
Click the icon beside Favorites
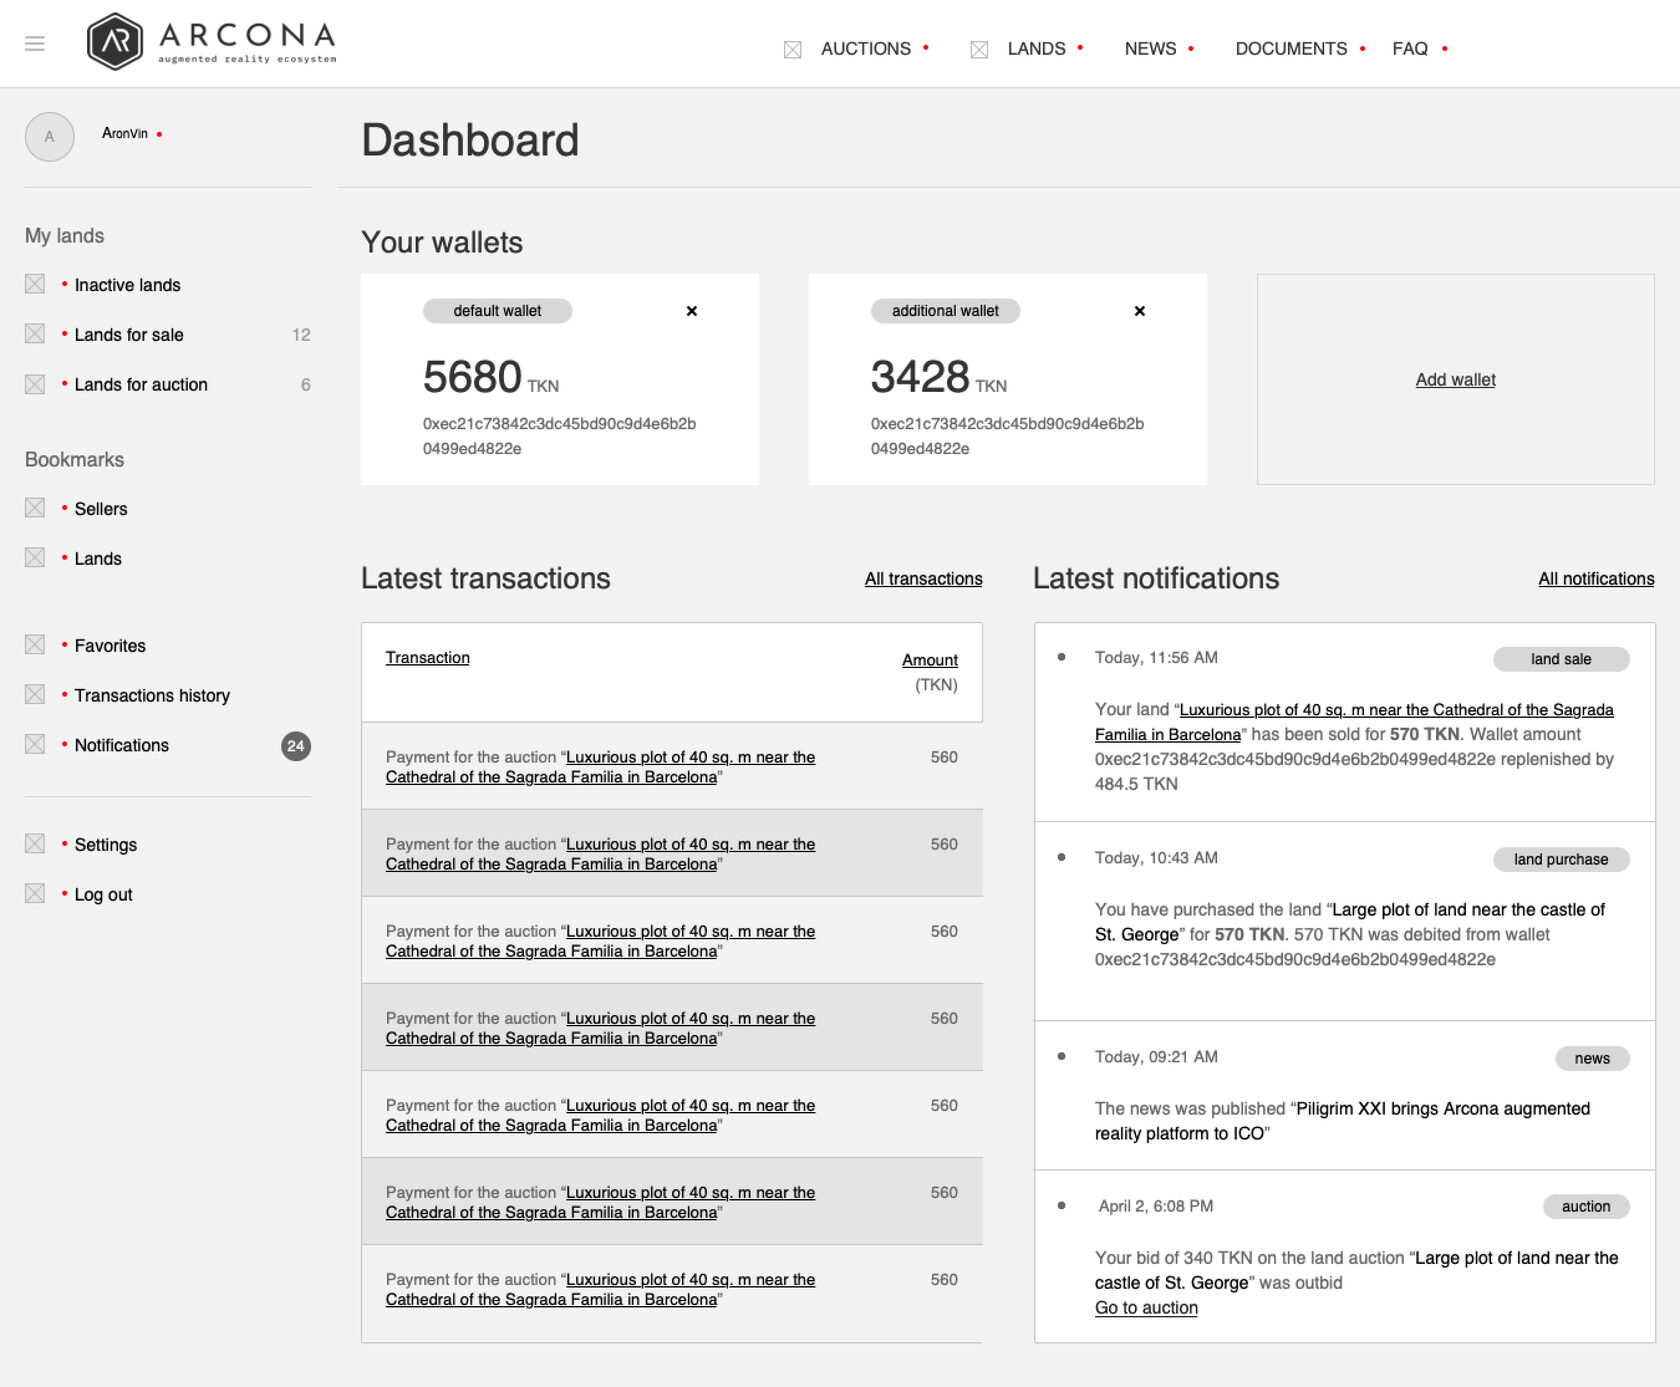[x=35, y=645]
